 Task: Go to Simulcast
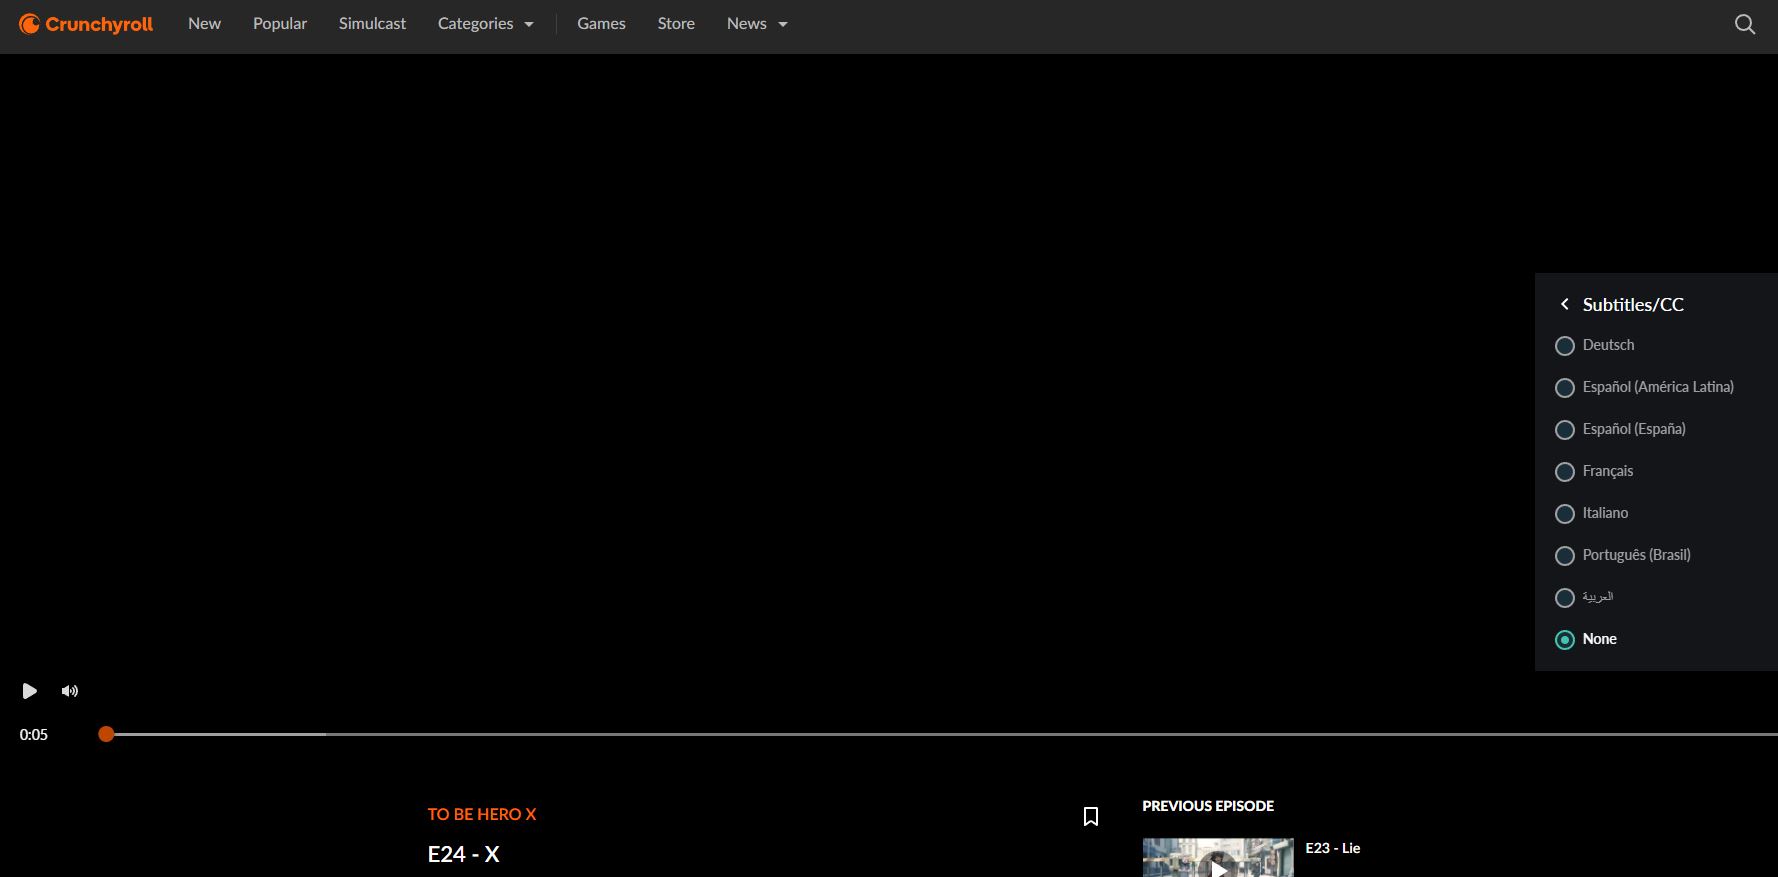coord(372,24)
